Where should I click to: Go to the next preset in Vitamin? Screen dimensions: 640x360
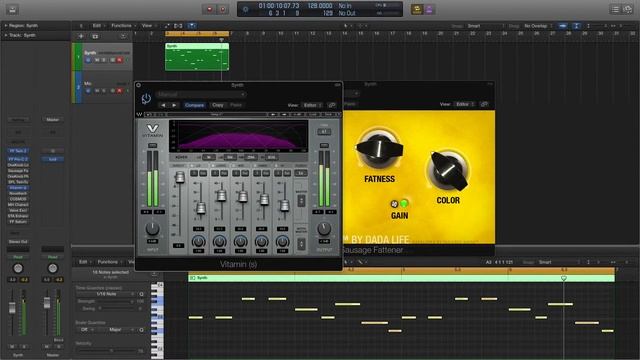point(174,105)
